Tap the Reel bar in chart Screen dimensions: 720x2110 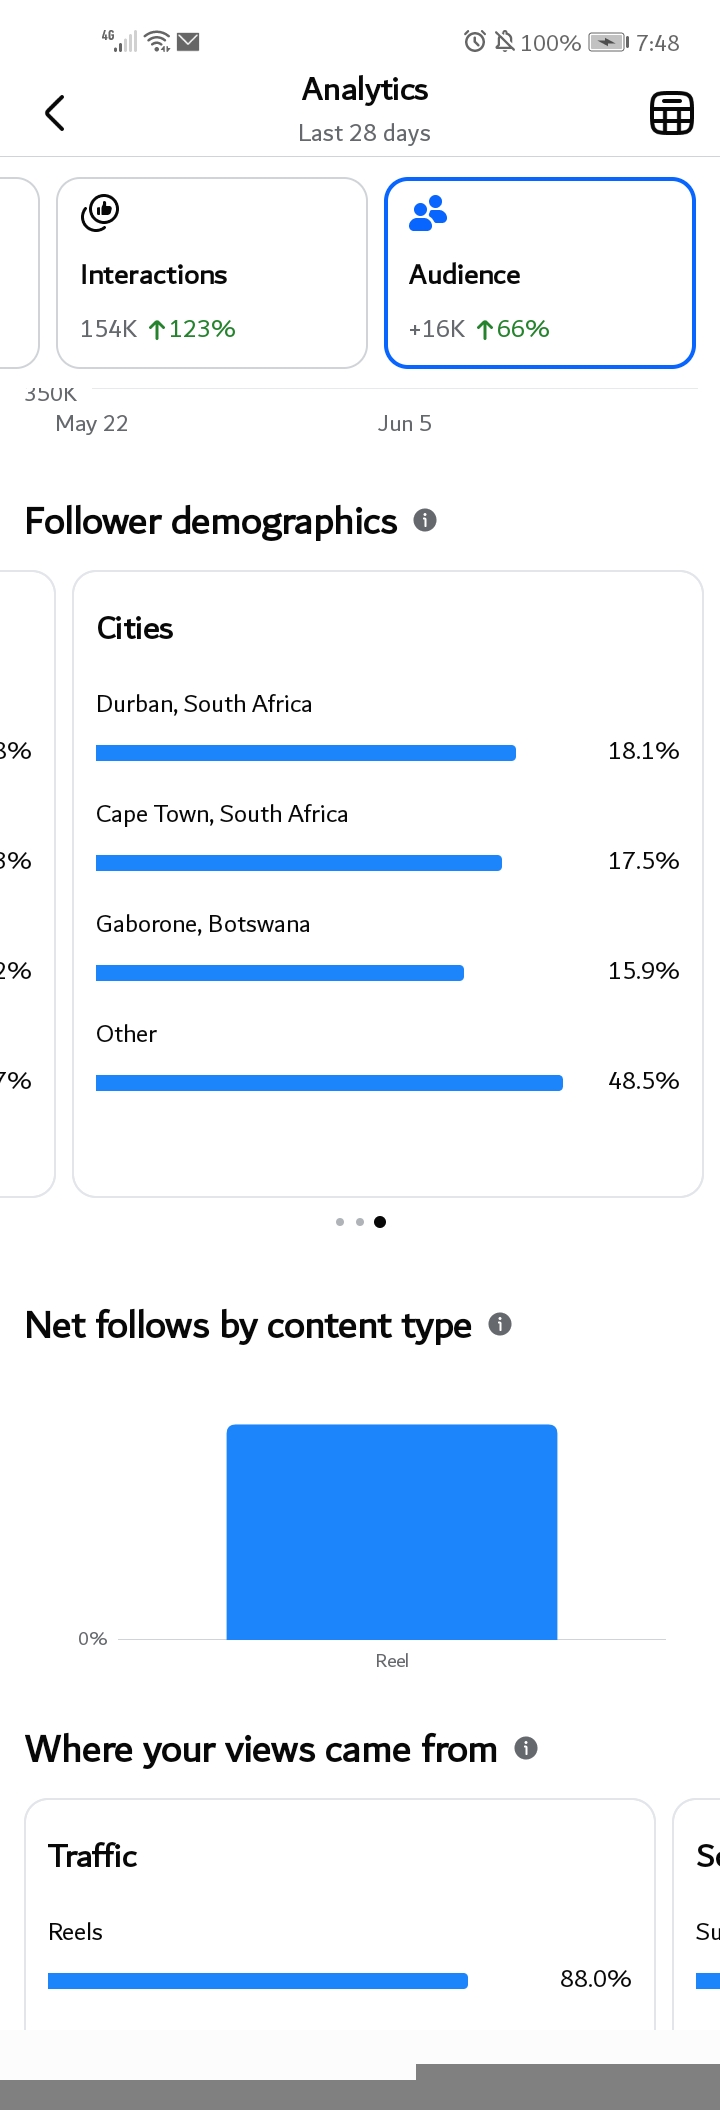point(392,1532)
